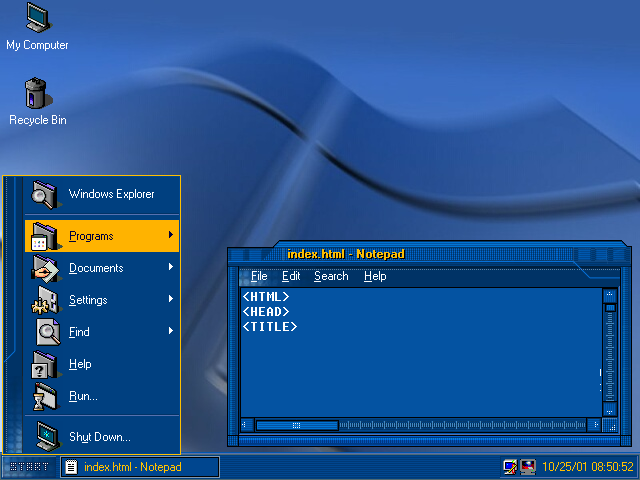Click the horizontal scroll right arrow
Screen dimensions: 640x480
pos(596,425)
